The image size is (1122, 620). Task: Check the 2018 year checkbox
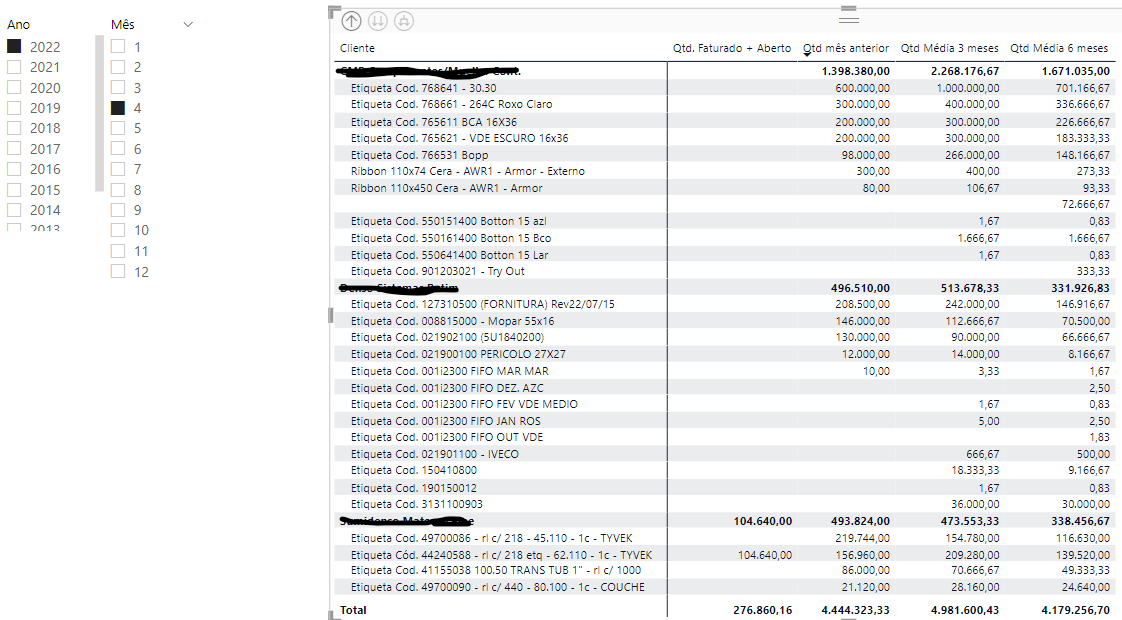(14, 127)
